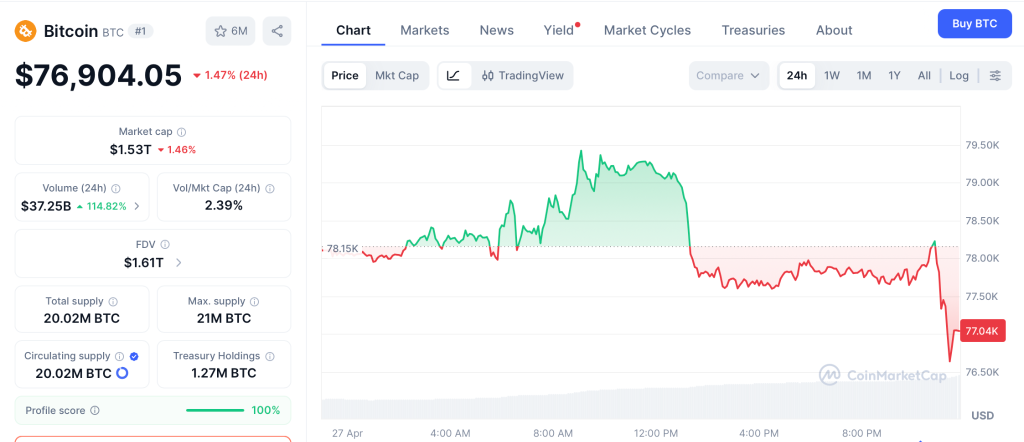Open the Markets tab

click(x=424, y=30)
